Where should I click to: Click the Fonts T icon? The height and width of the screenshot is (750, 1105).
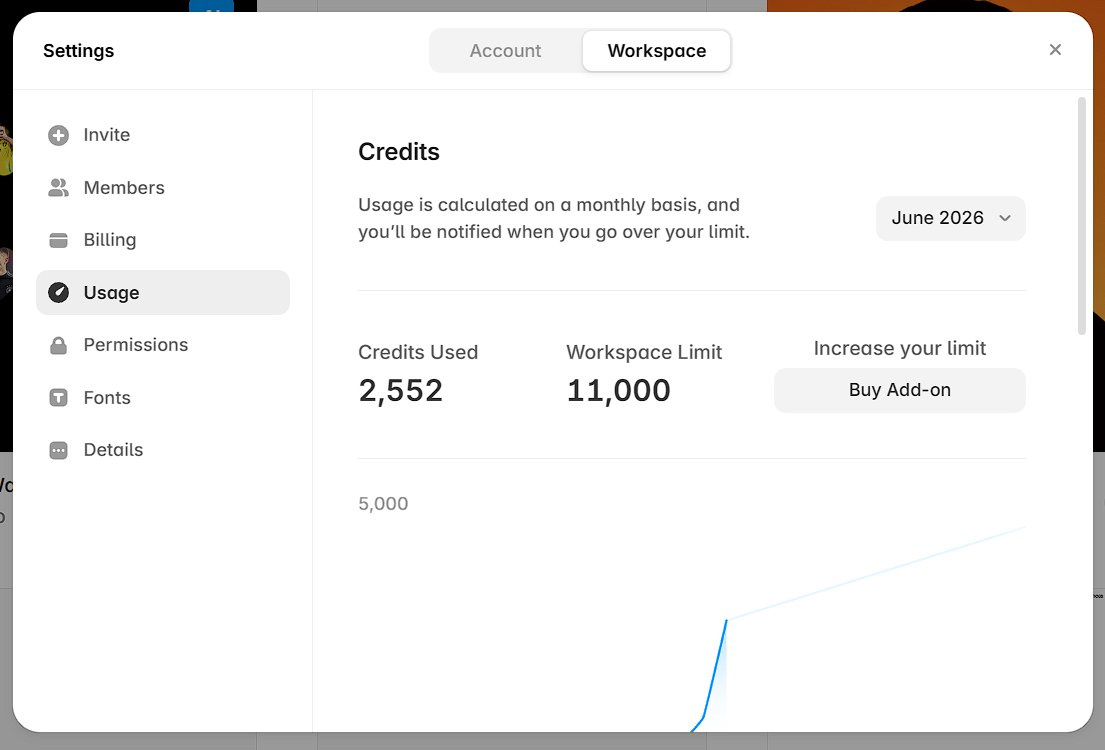(x=58, y=398)
